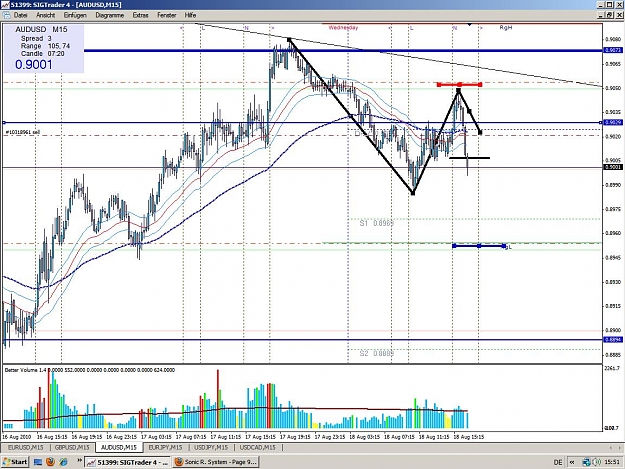Click the 16 Aug 2010 time axis label

[x=16, y=437]
